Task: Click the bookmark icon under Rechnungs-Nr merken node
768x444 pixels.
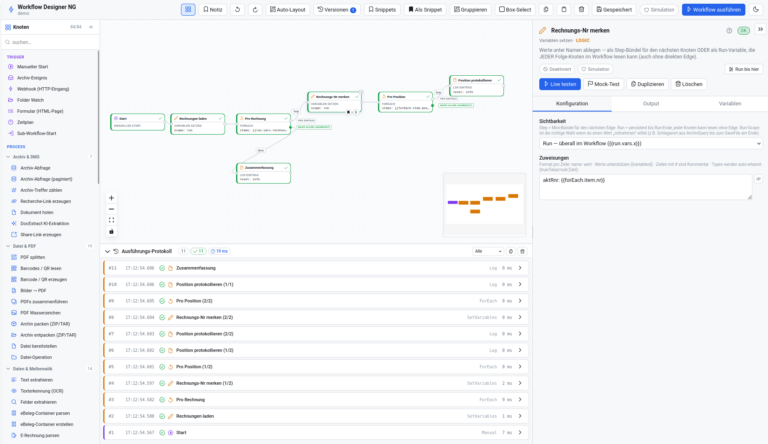Action: (348, 112)
